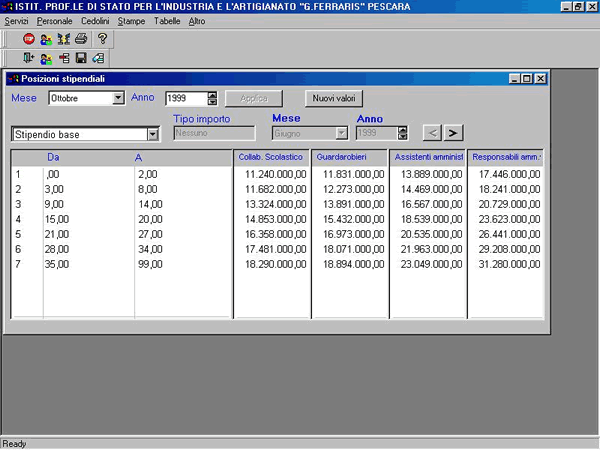Click the people icon beside the exit door icon
Image resolution: width=600 pixels, height=450 pixels.
(x=46, y=59)
